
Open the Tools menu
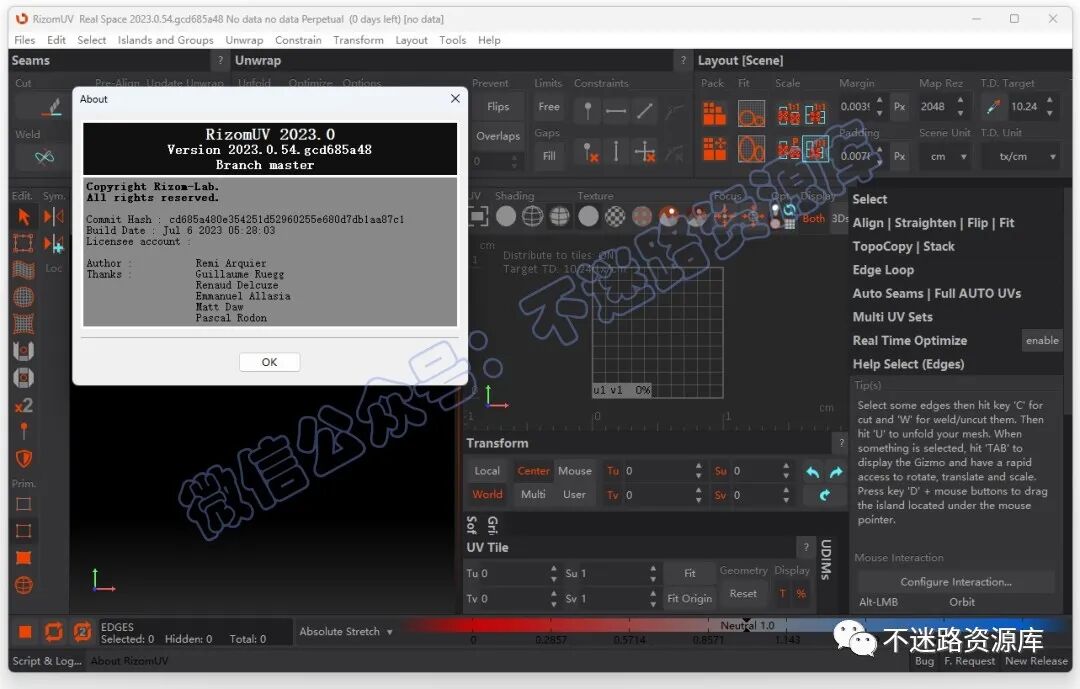click(x=453, y=40)
